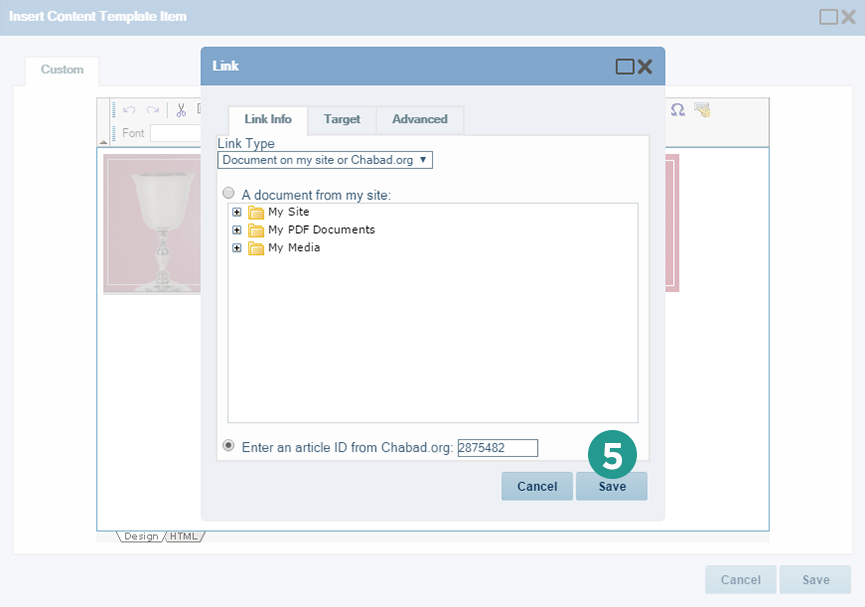Screen dimensions: 865x607
Task: Expand the My Site tree node
Action: pos(237,212)
